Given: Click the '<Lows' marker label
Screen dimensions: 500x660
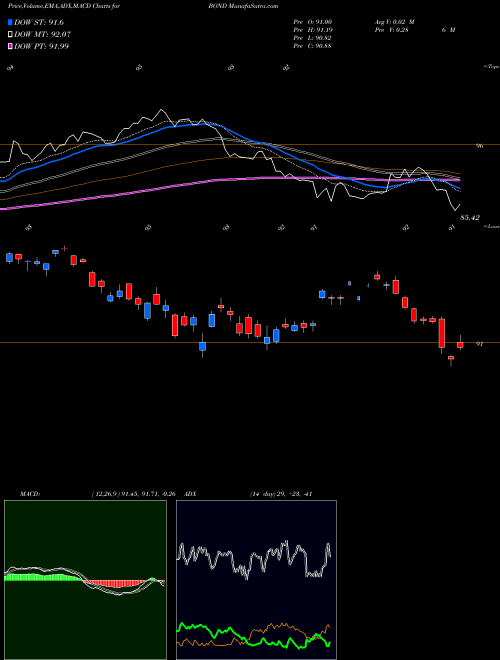Looking at the screenshot, I should click(491, 226).
